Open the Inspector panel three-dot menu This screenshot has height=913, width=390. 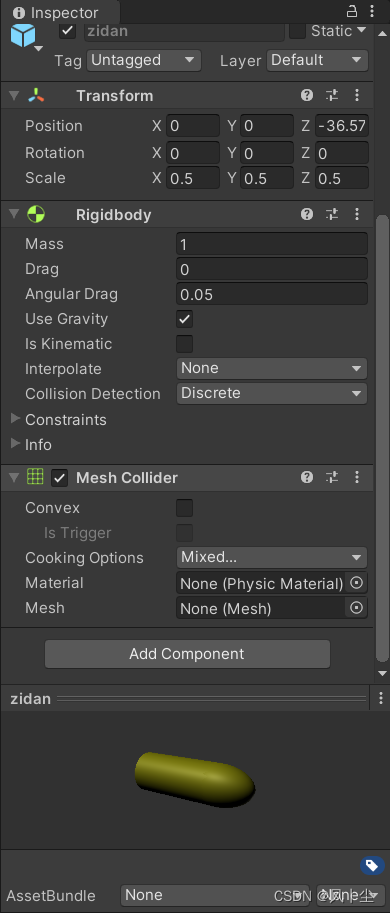coord(372,11)
